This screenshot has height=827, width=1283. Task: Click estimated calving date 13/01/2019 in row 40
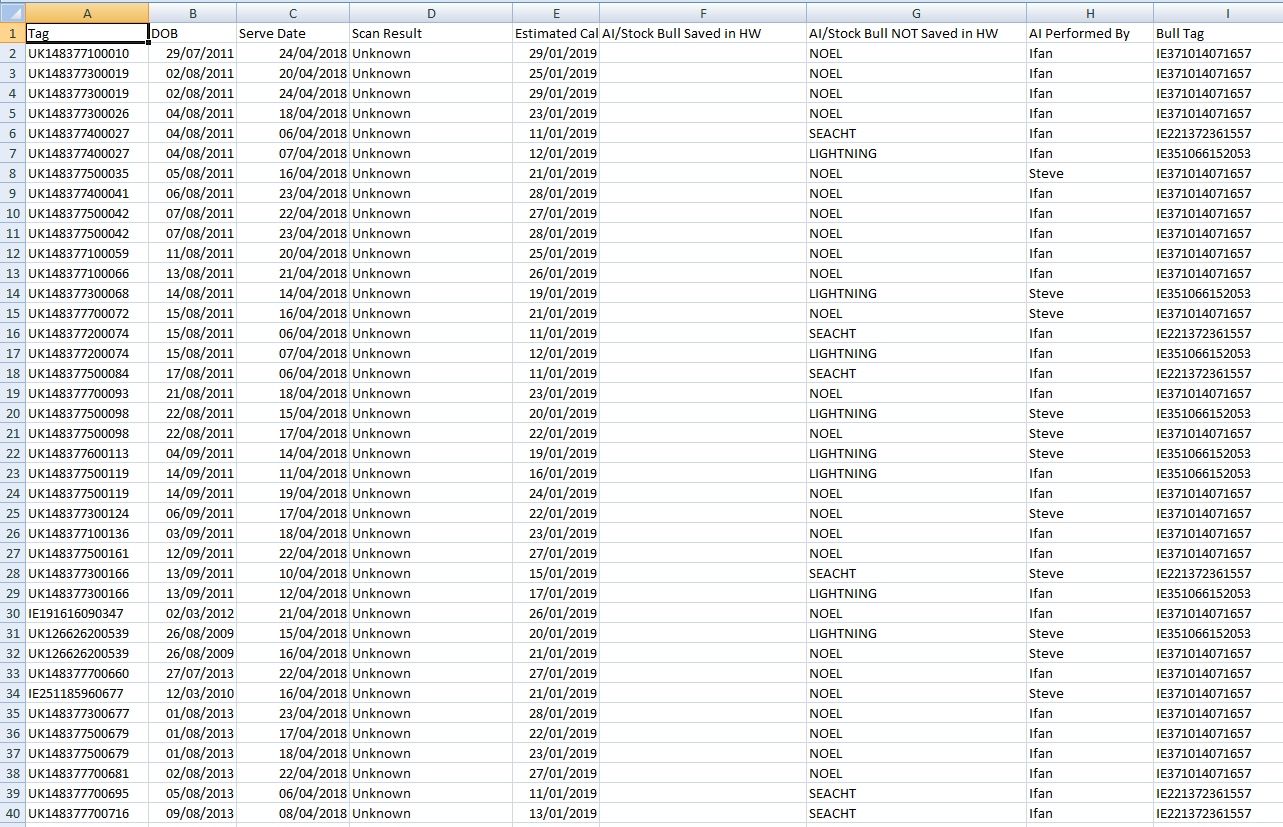click(556, 813)
